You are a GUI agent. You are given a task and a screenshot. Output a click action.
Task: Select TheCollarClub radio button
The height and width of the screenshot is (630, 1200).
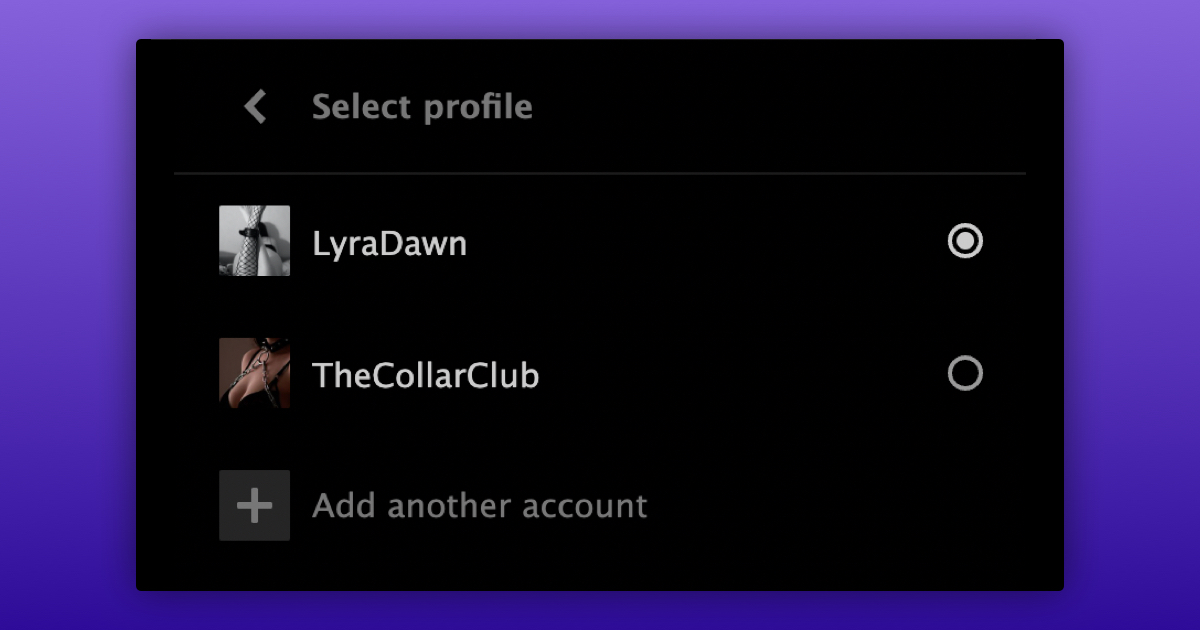point(965,374)
